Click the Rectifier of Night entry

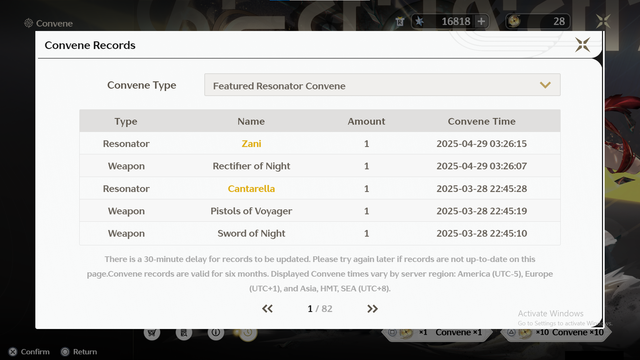[x=251, y=166]
